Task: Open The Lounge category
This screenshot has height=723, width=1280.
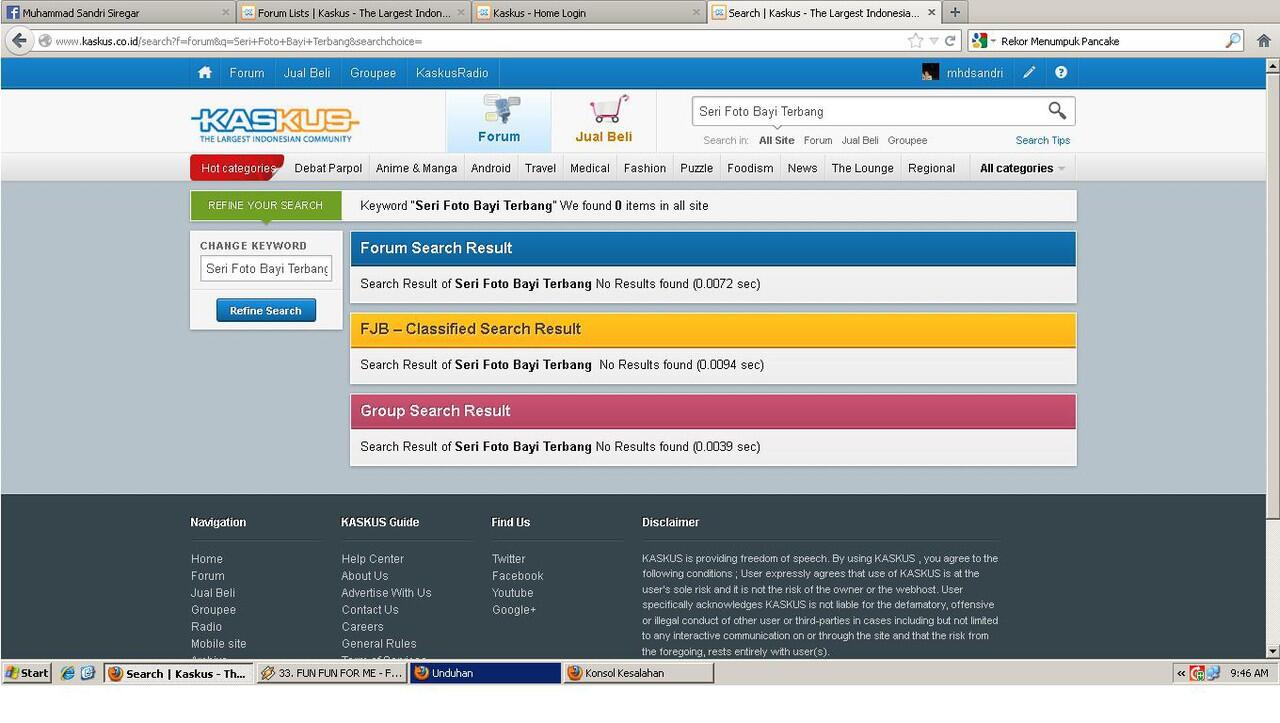Action: click(x=862, y=168)
